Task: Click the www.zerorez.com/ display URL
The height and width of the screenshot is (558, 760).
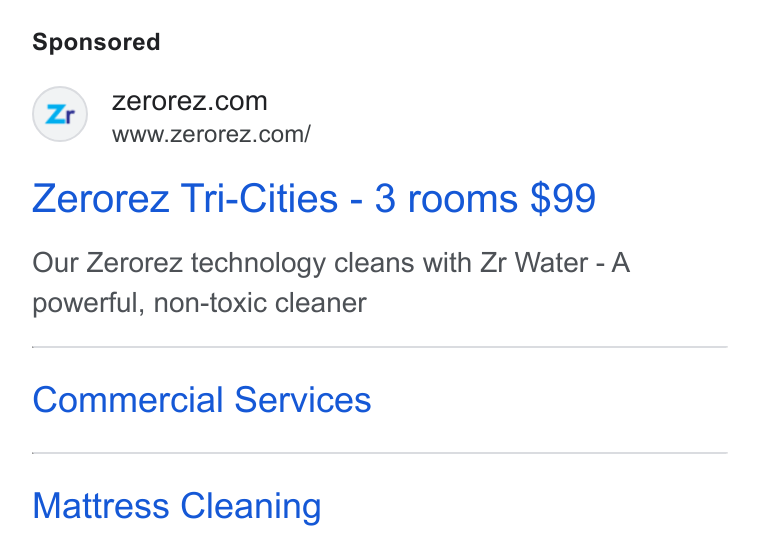Action: click(211, 134)
